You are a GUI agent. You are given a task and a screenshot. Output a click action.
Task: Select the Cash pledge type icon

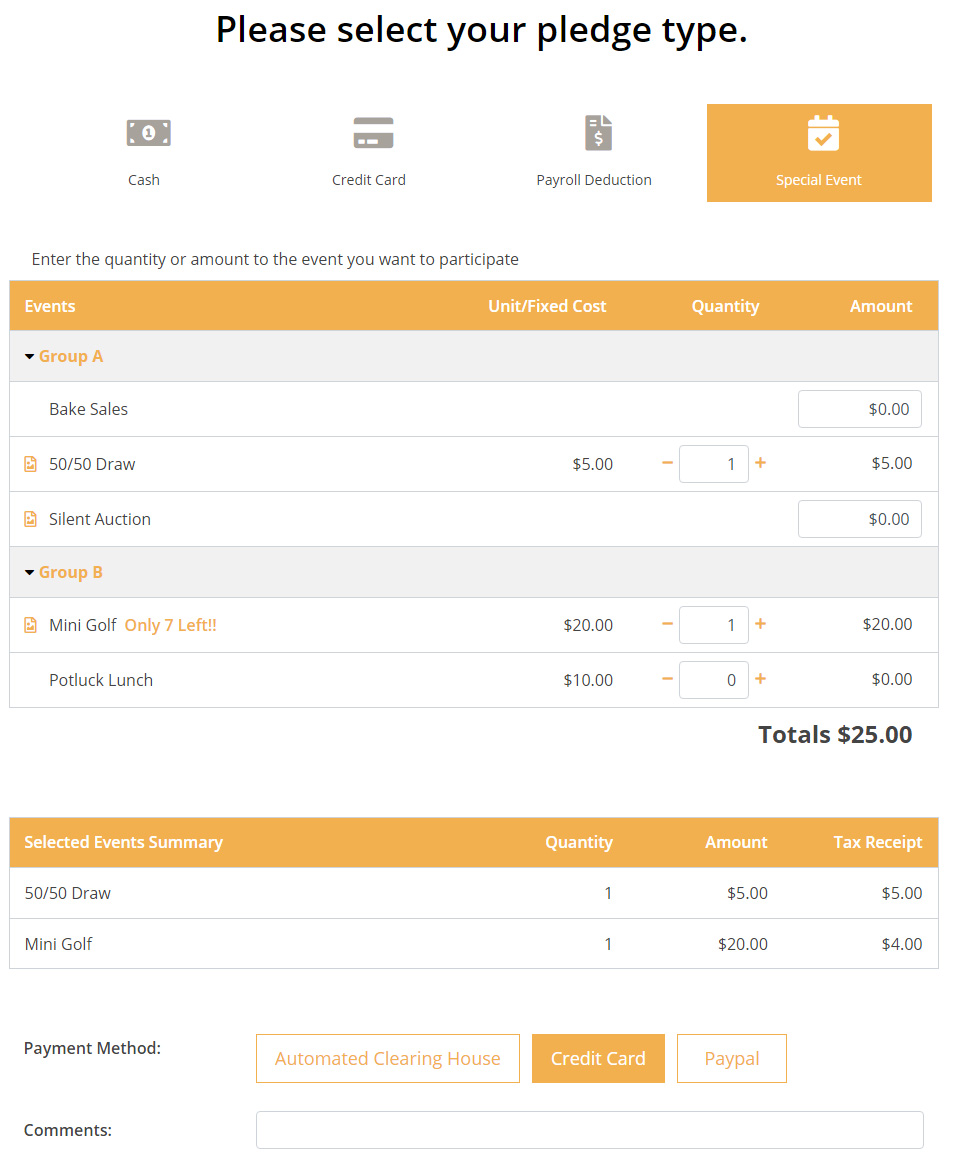tap(148, 132)
